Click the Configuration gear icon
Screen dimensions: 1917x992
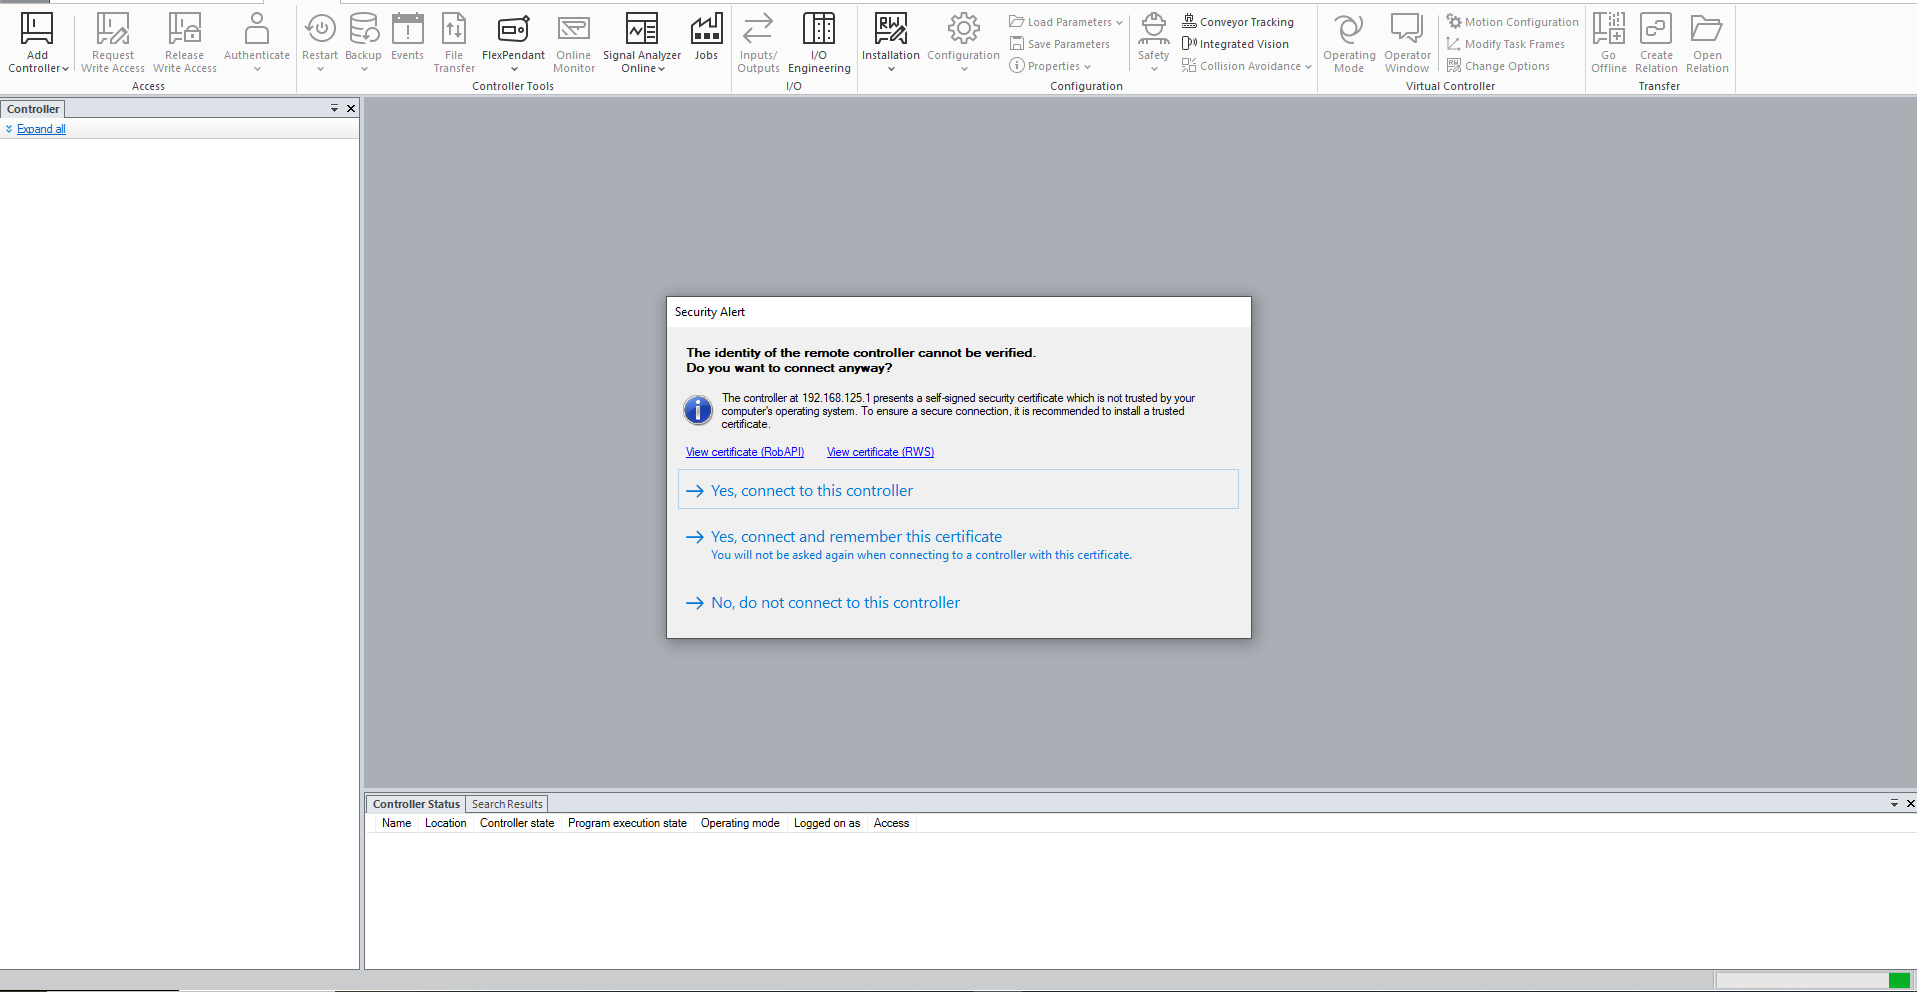pos(964,29)
